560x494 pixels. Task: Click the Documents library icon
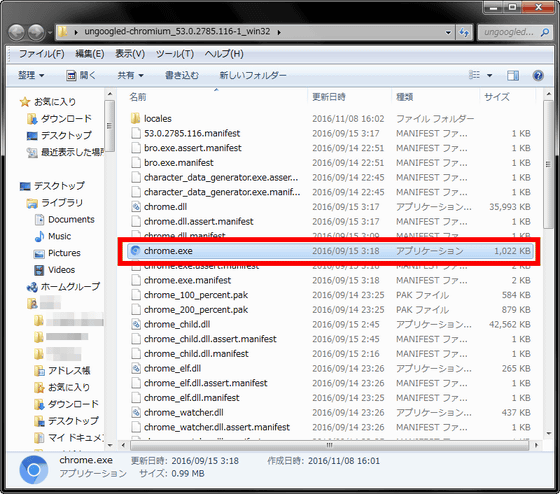point(39,219)
